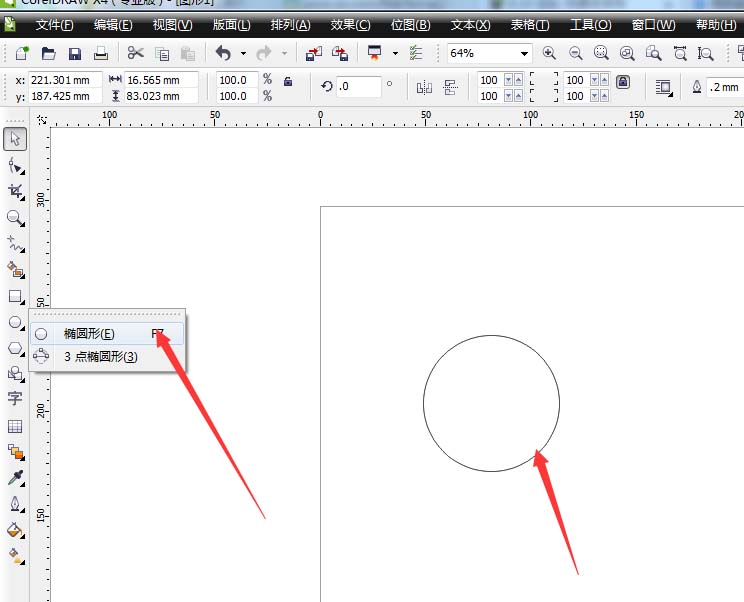The image size is (744, 602).
Task: Open the undo history dropdown arrow
Action: 243,53
